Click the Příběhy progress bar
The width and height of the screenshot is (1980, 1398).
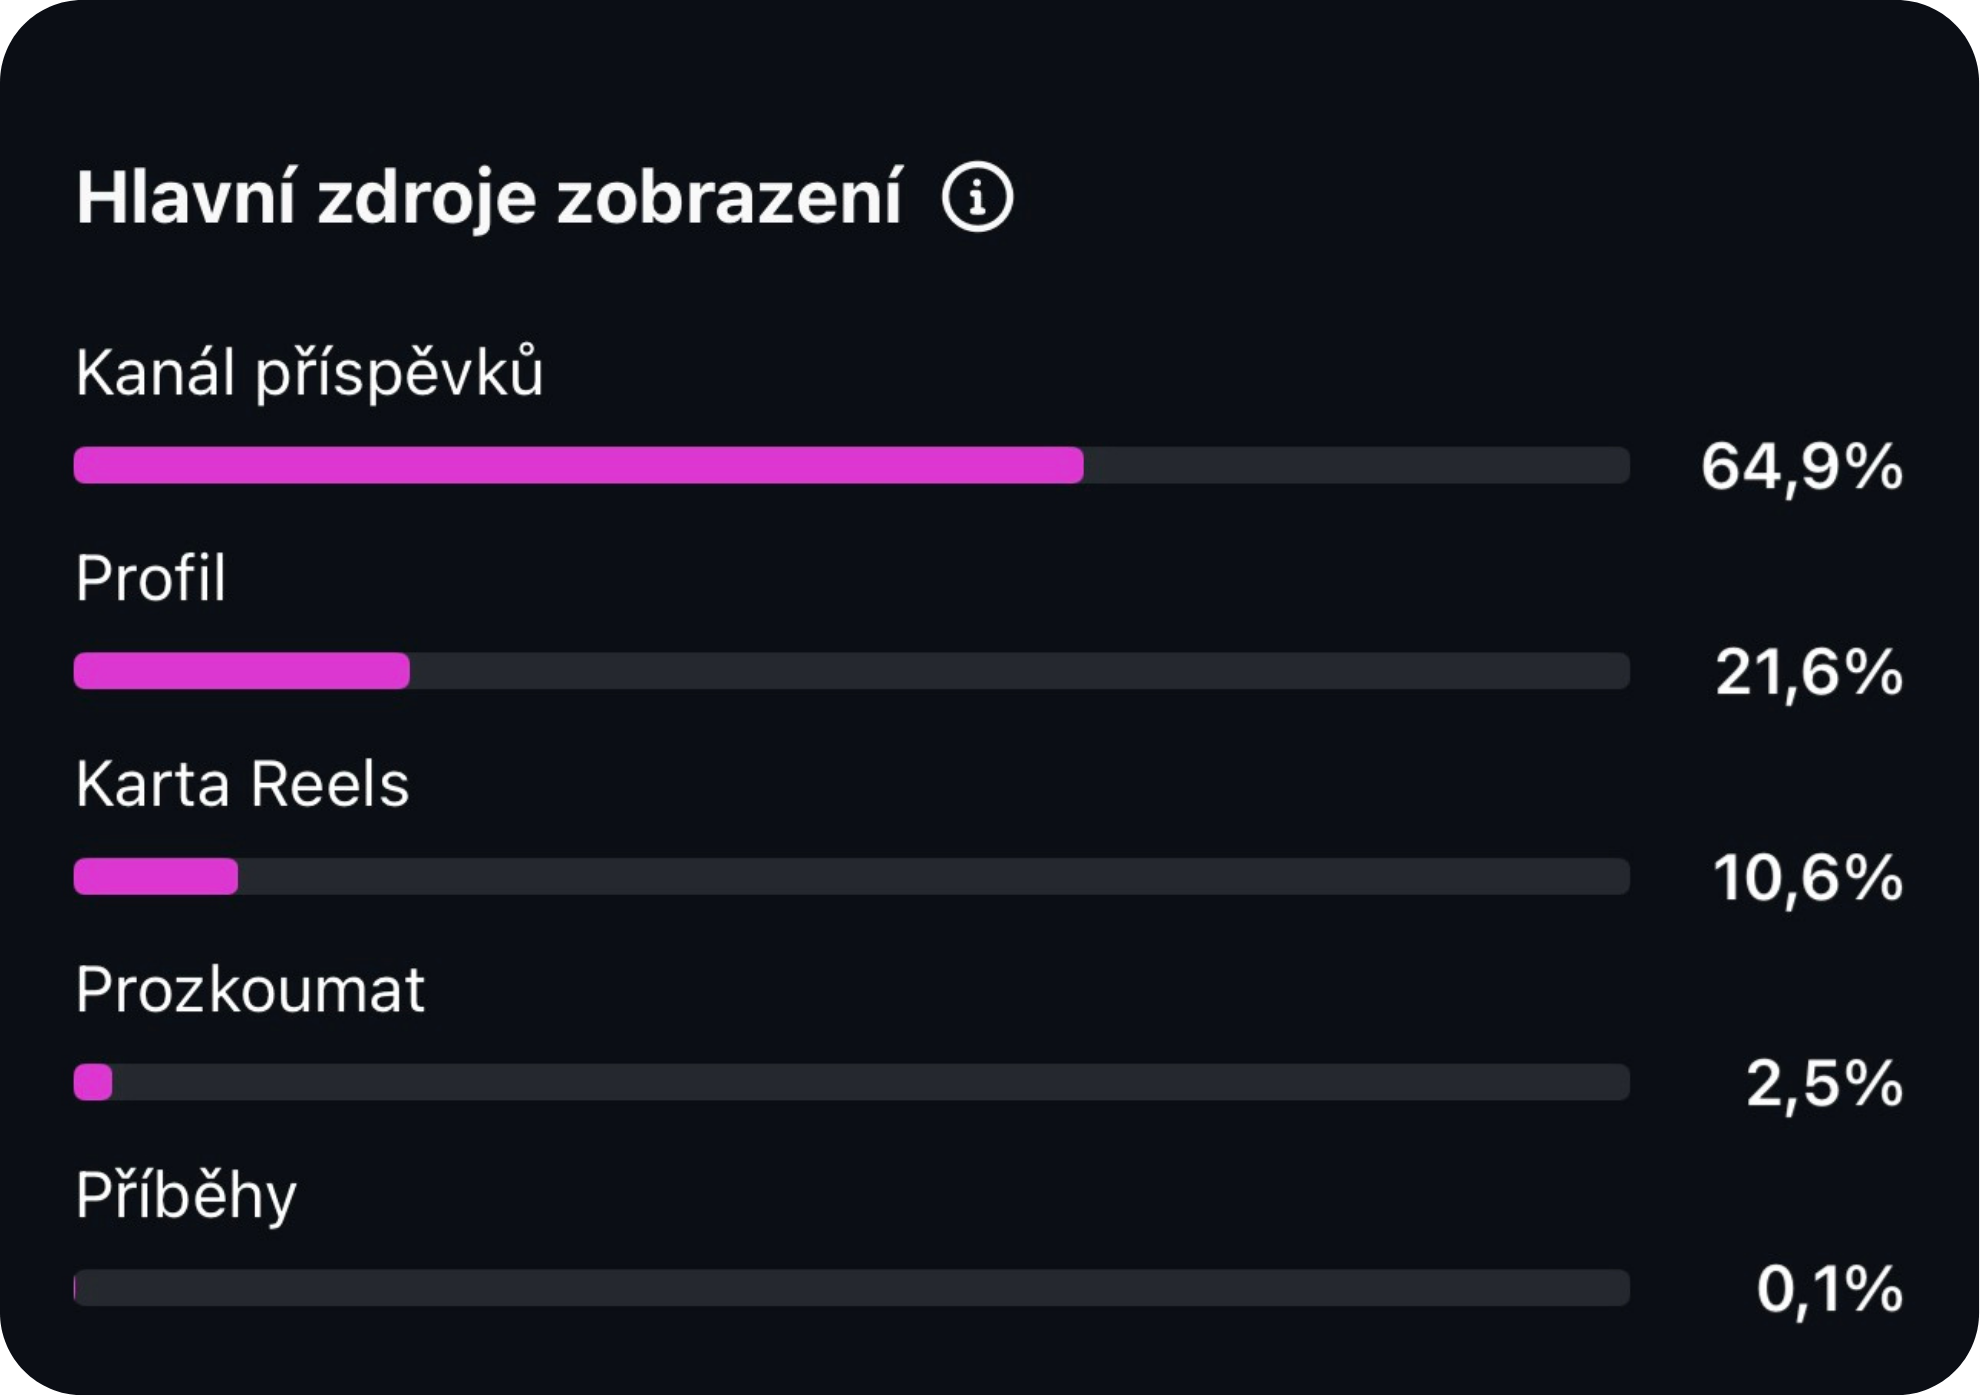coord(851,1288)
